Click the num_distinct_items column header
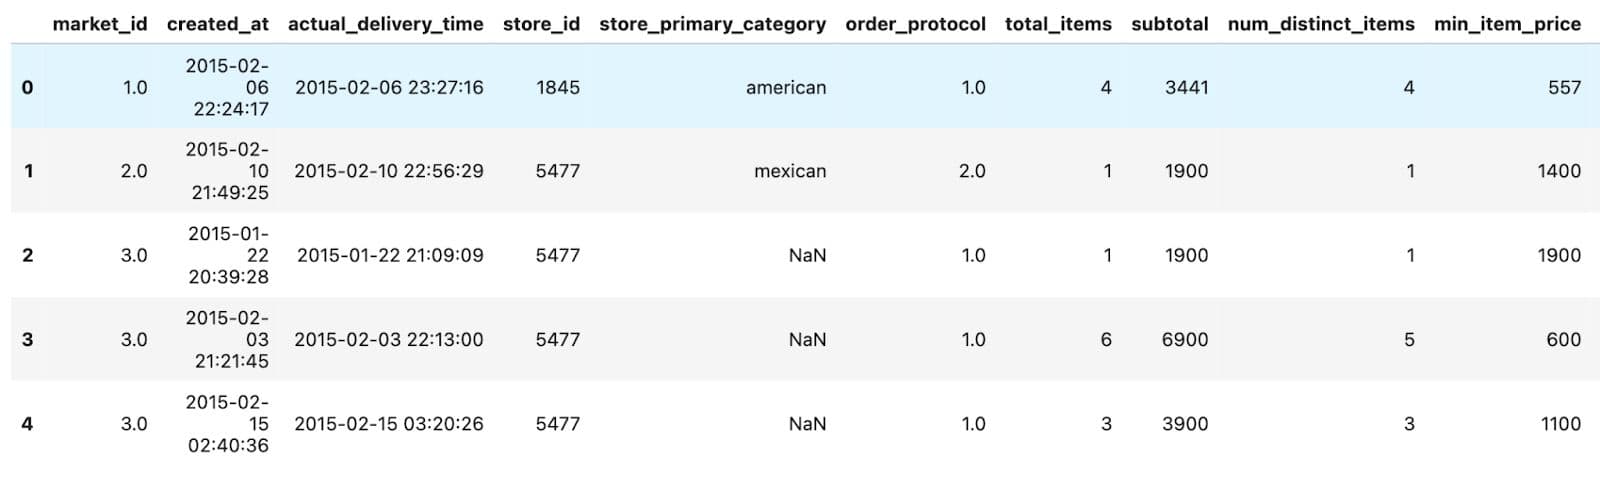The height and width of the screenshot is (483, 1600). [1320, 24]
